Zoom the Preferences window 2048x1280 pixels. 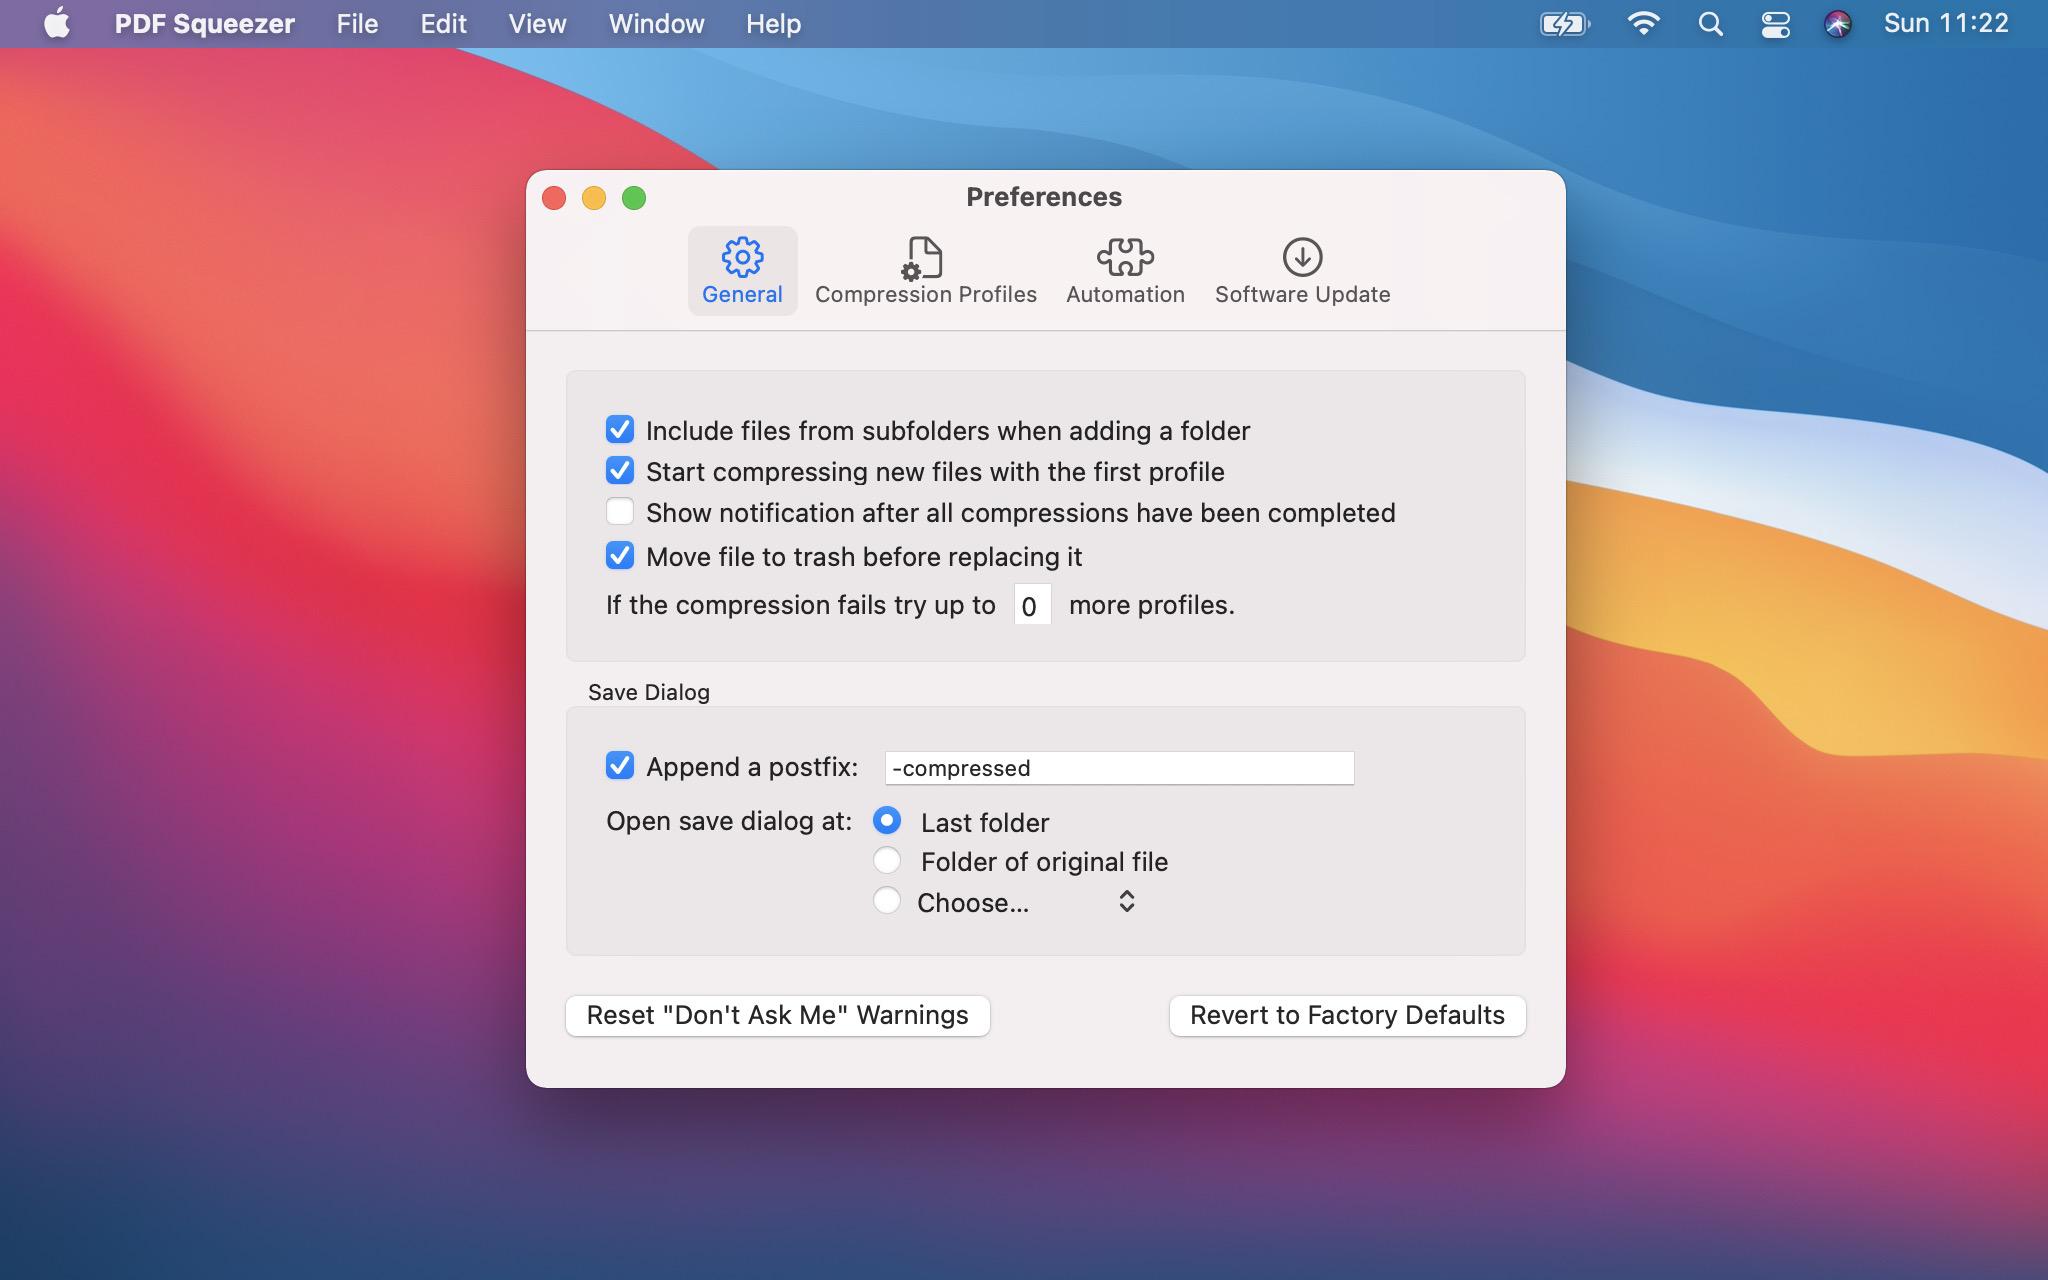(x=634, y=198)
